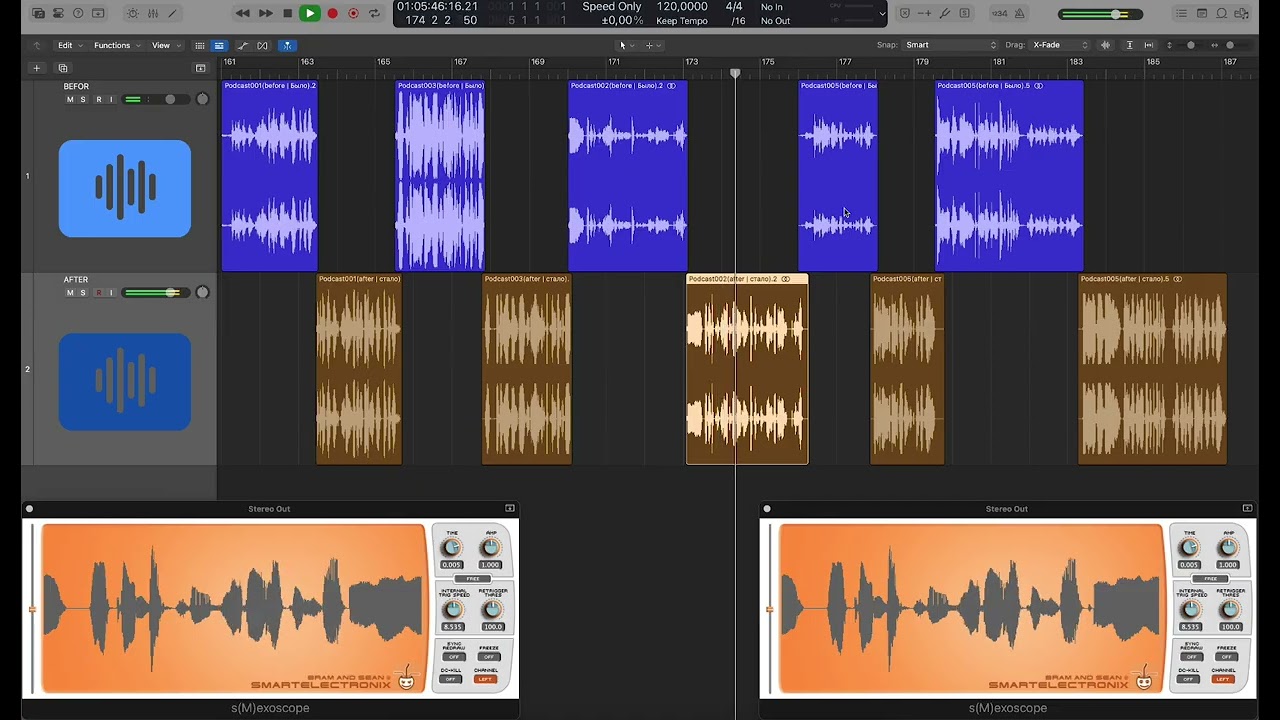Open the Editors pane
This screenshot has height=720, width=1280.
(173, 14)
